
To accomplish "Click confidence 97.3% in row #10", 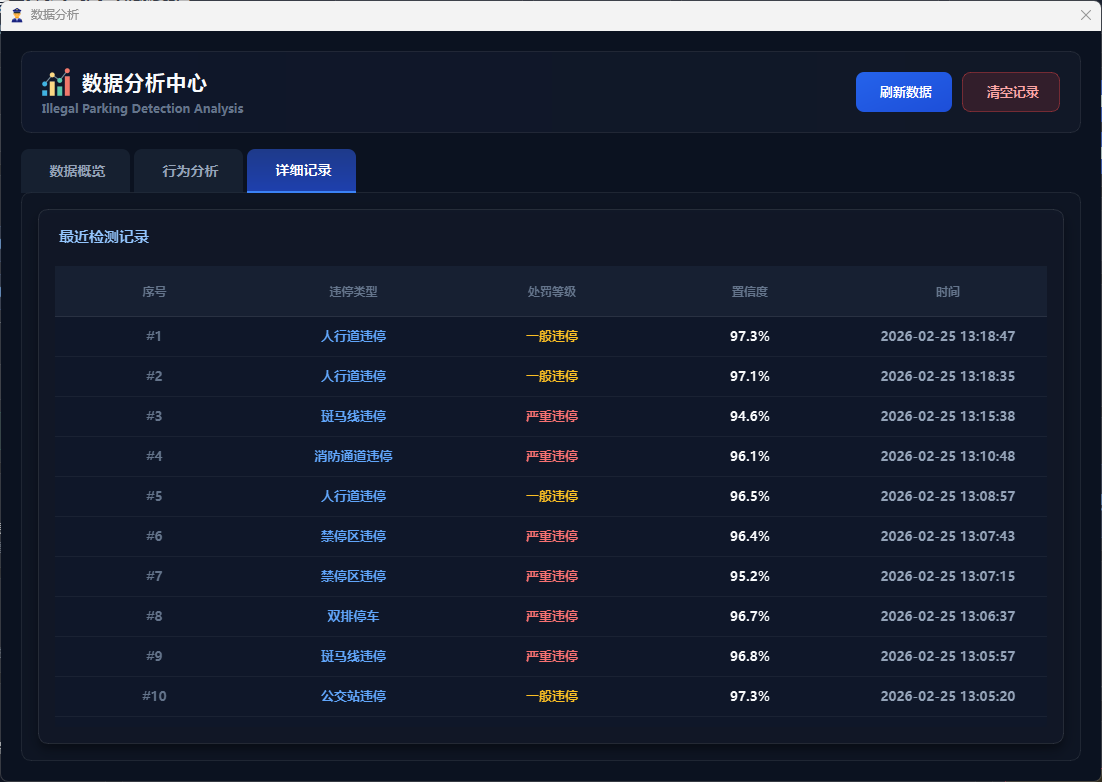I will (750, 696).
